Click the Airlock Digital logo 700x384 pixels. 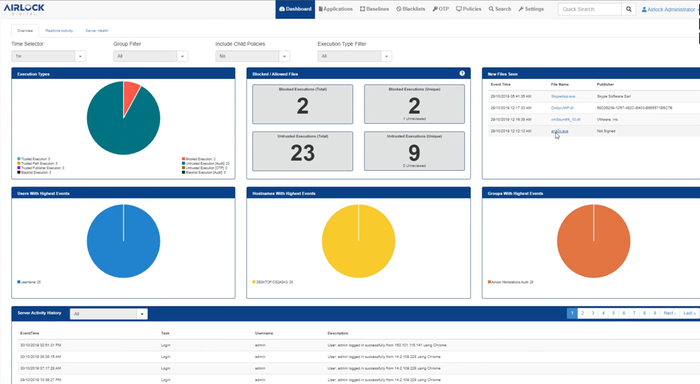[24, 9]
